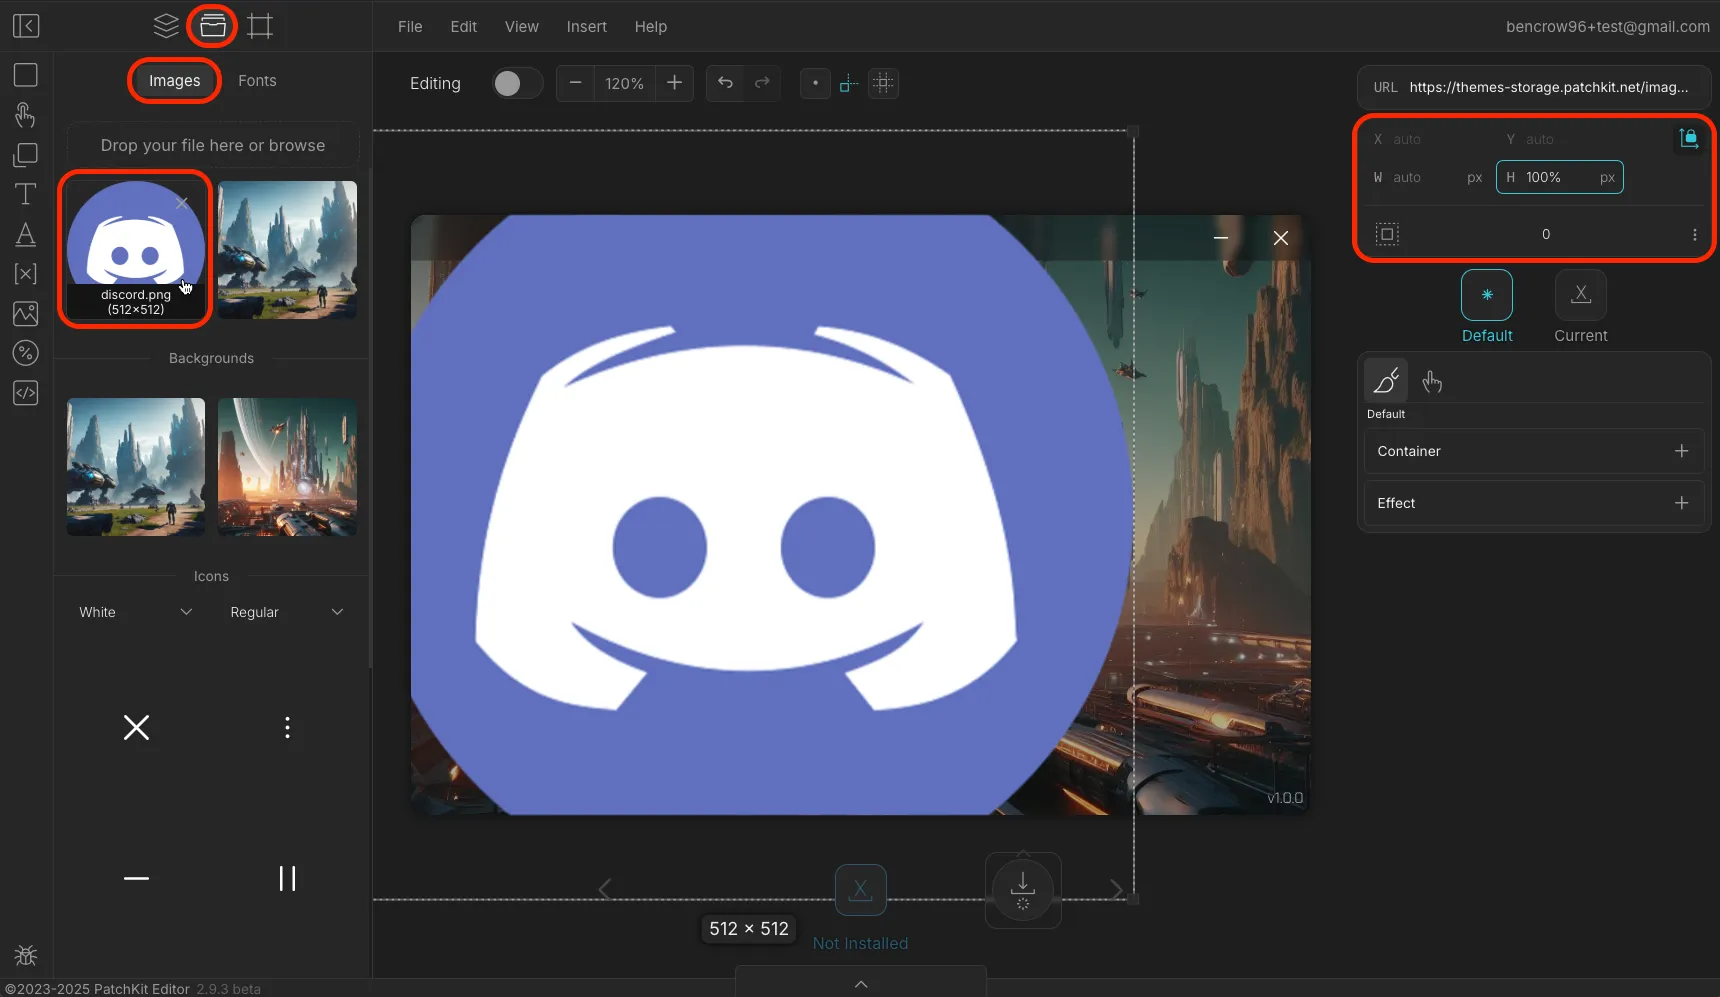
Task: Switch to the Images tab
Action: (x=175, y=81)
